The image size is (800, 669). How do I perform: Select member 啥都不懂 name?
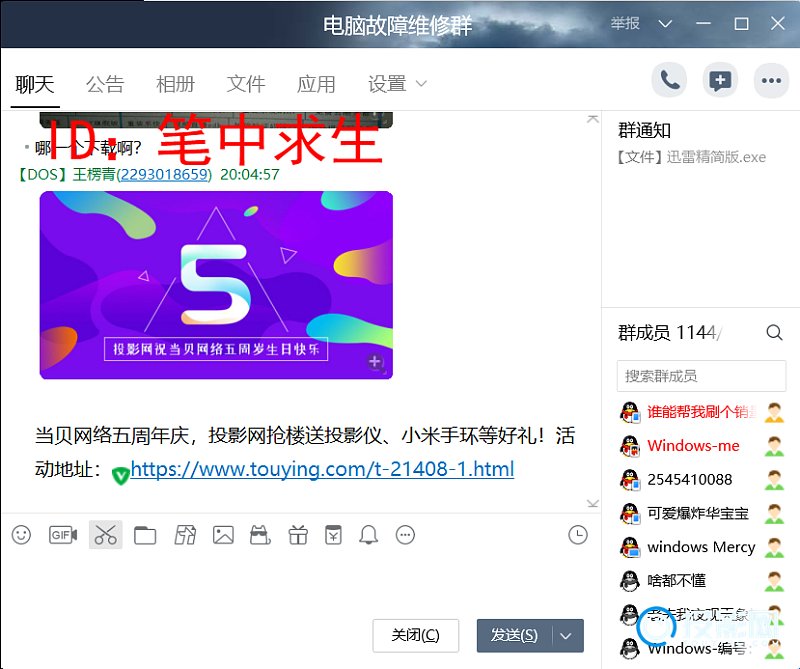pyautogui.click(x=677, y=581)
